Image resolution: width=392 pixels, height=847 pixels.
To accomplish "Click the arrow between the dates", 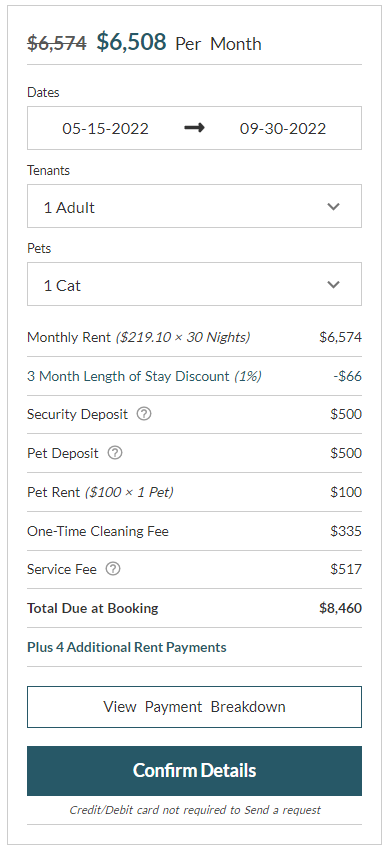I will [194, 128].
